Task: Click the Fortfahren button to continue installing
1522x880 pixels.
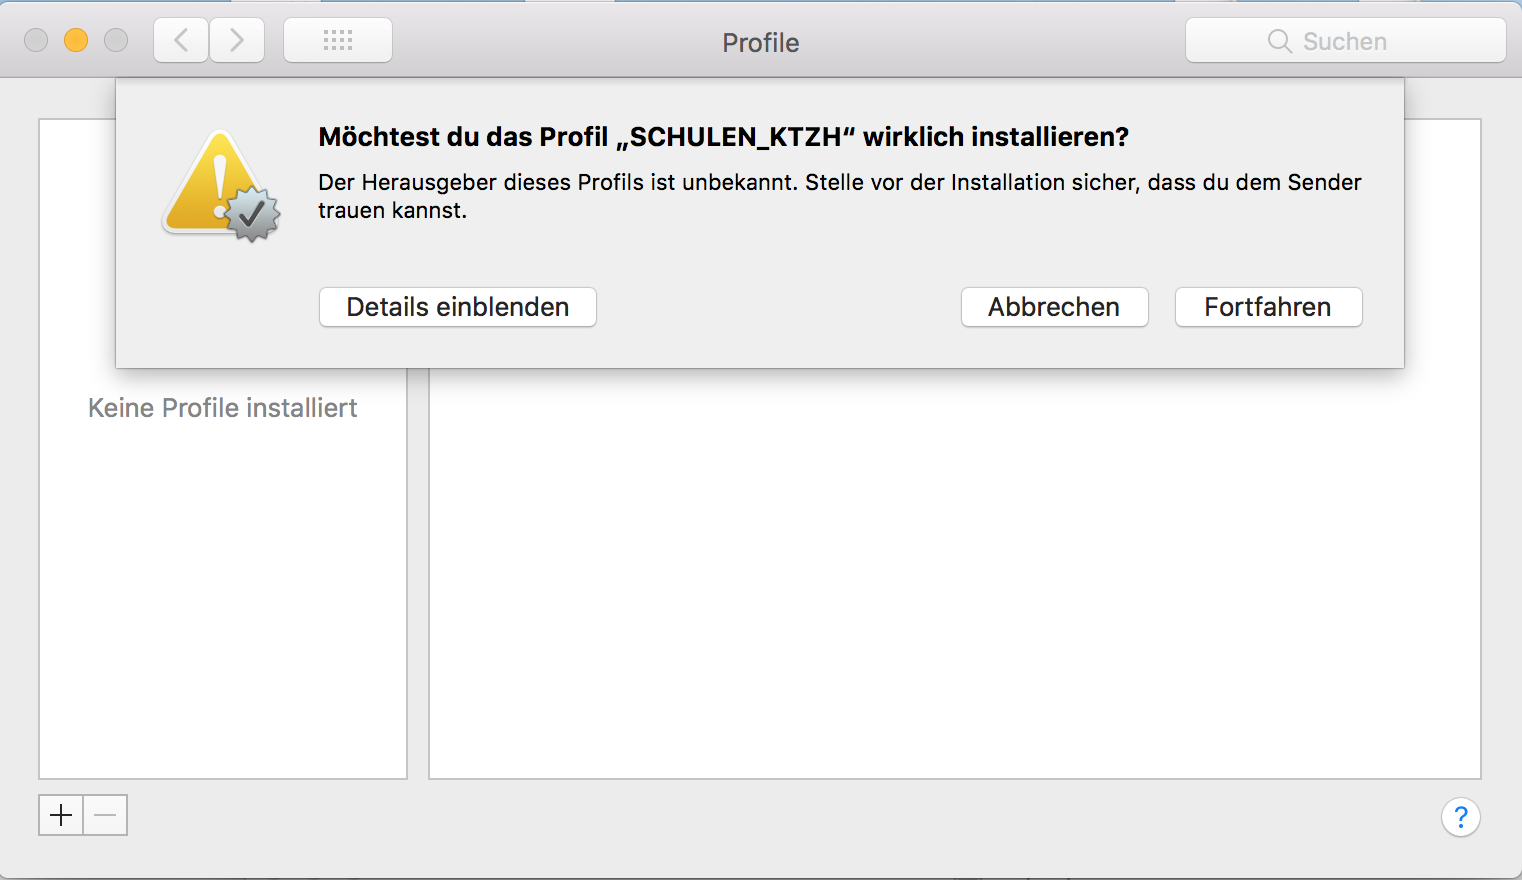Action: click(x=1268, y=307)
